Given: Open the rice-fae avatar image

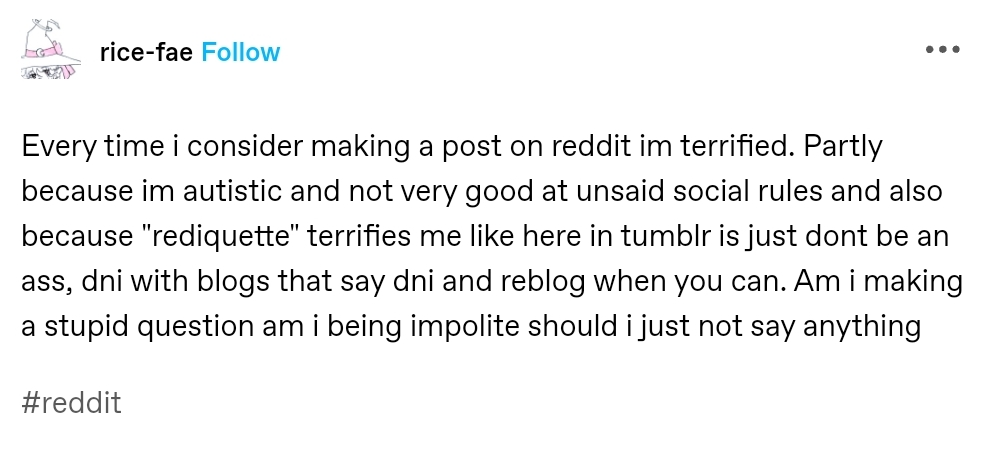Looking at the screenshot, I should pyautogui.click(x=49, y=50).
